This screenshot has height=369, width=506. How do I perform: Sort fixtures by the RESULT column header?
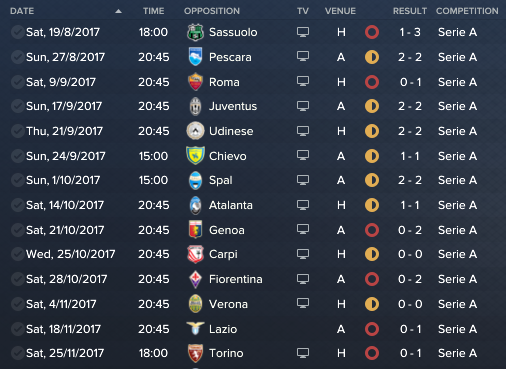pyautogui.click(x=410, y=11)
